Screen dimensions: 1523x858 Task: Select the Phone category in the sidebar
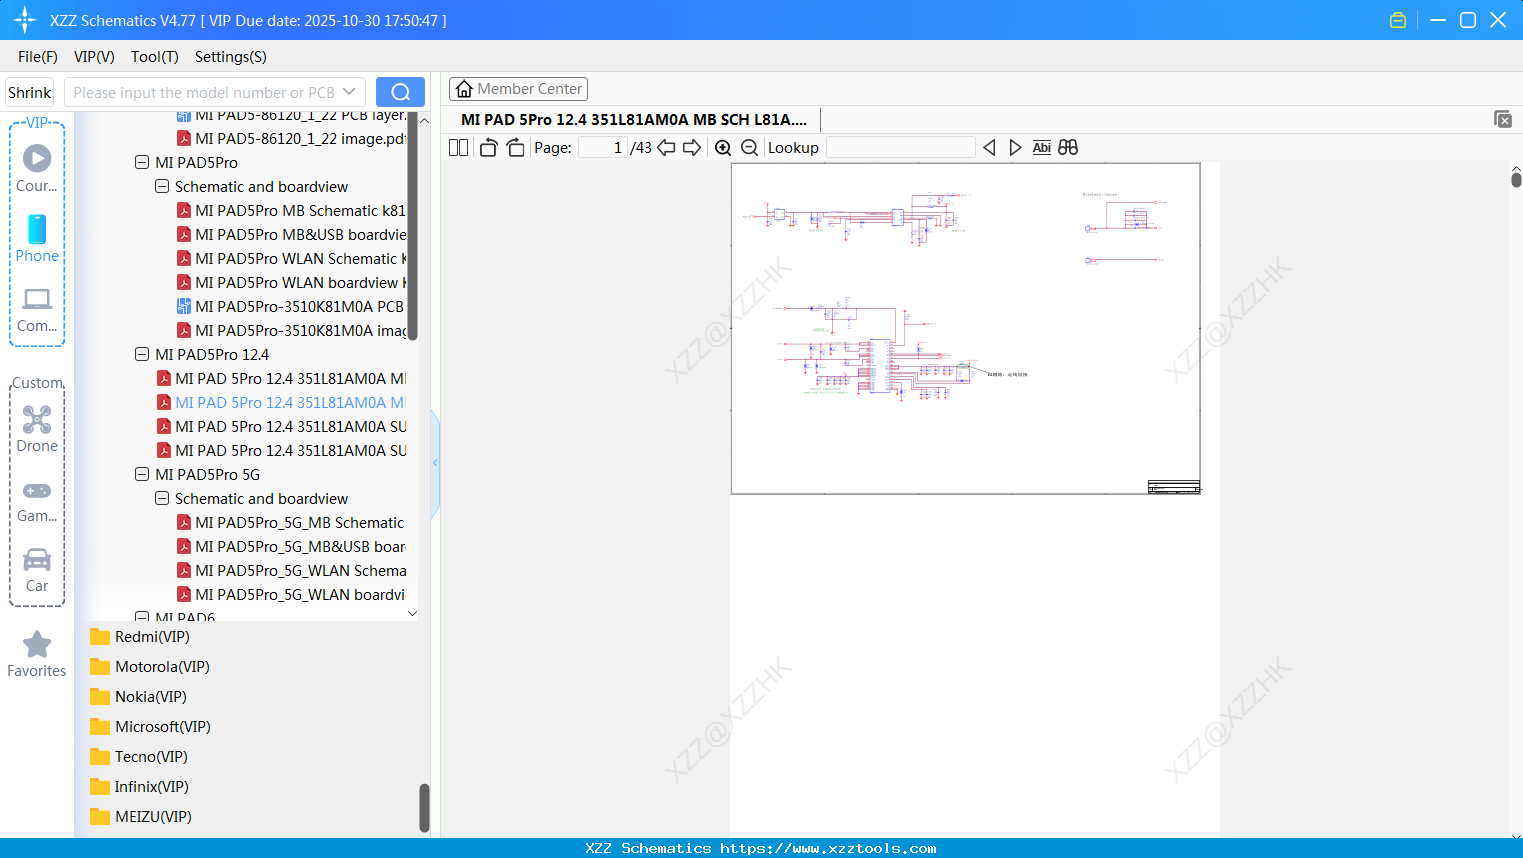(37, 239)
